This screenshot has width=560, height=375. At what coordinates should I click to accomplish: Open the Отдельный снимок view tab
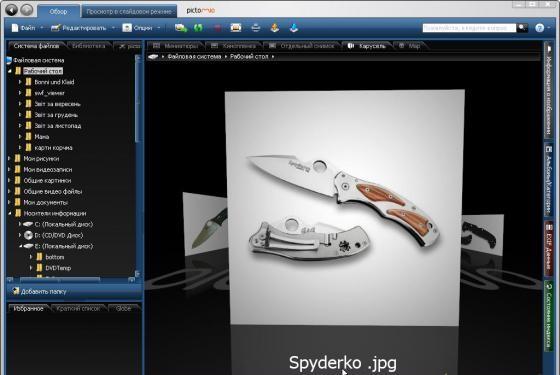(x=302, y=46)
